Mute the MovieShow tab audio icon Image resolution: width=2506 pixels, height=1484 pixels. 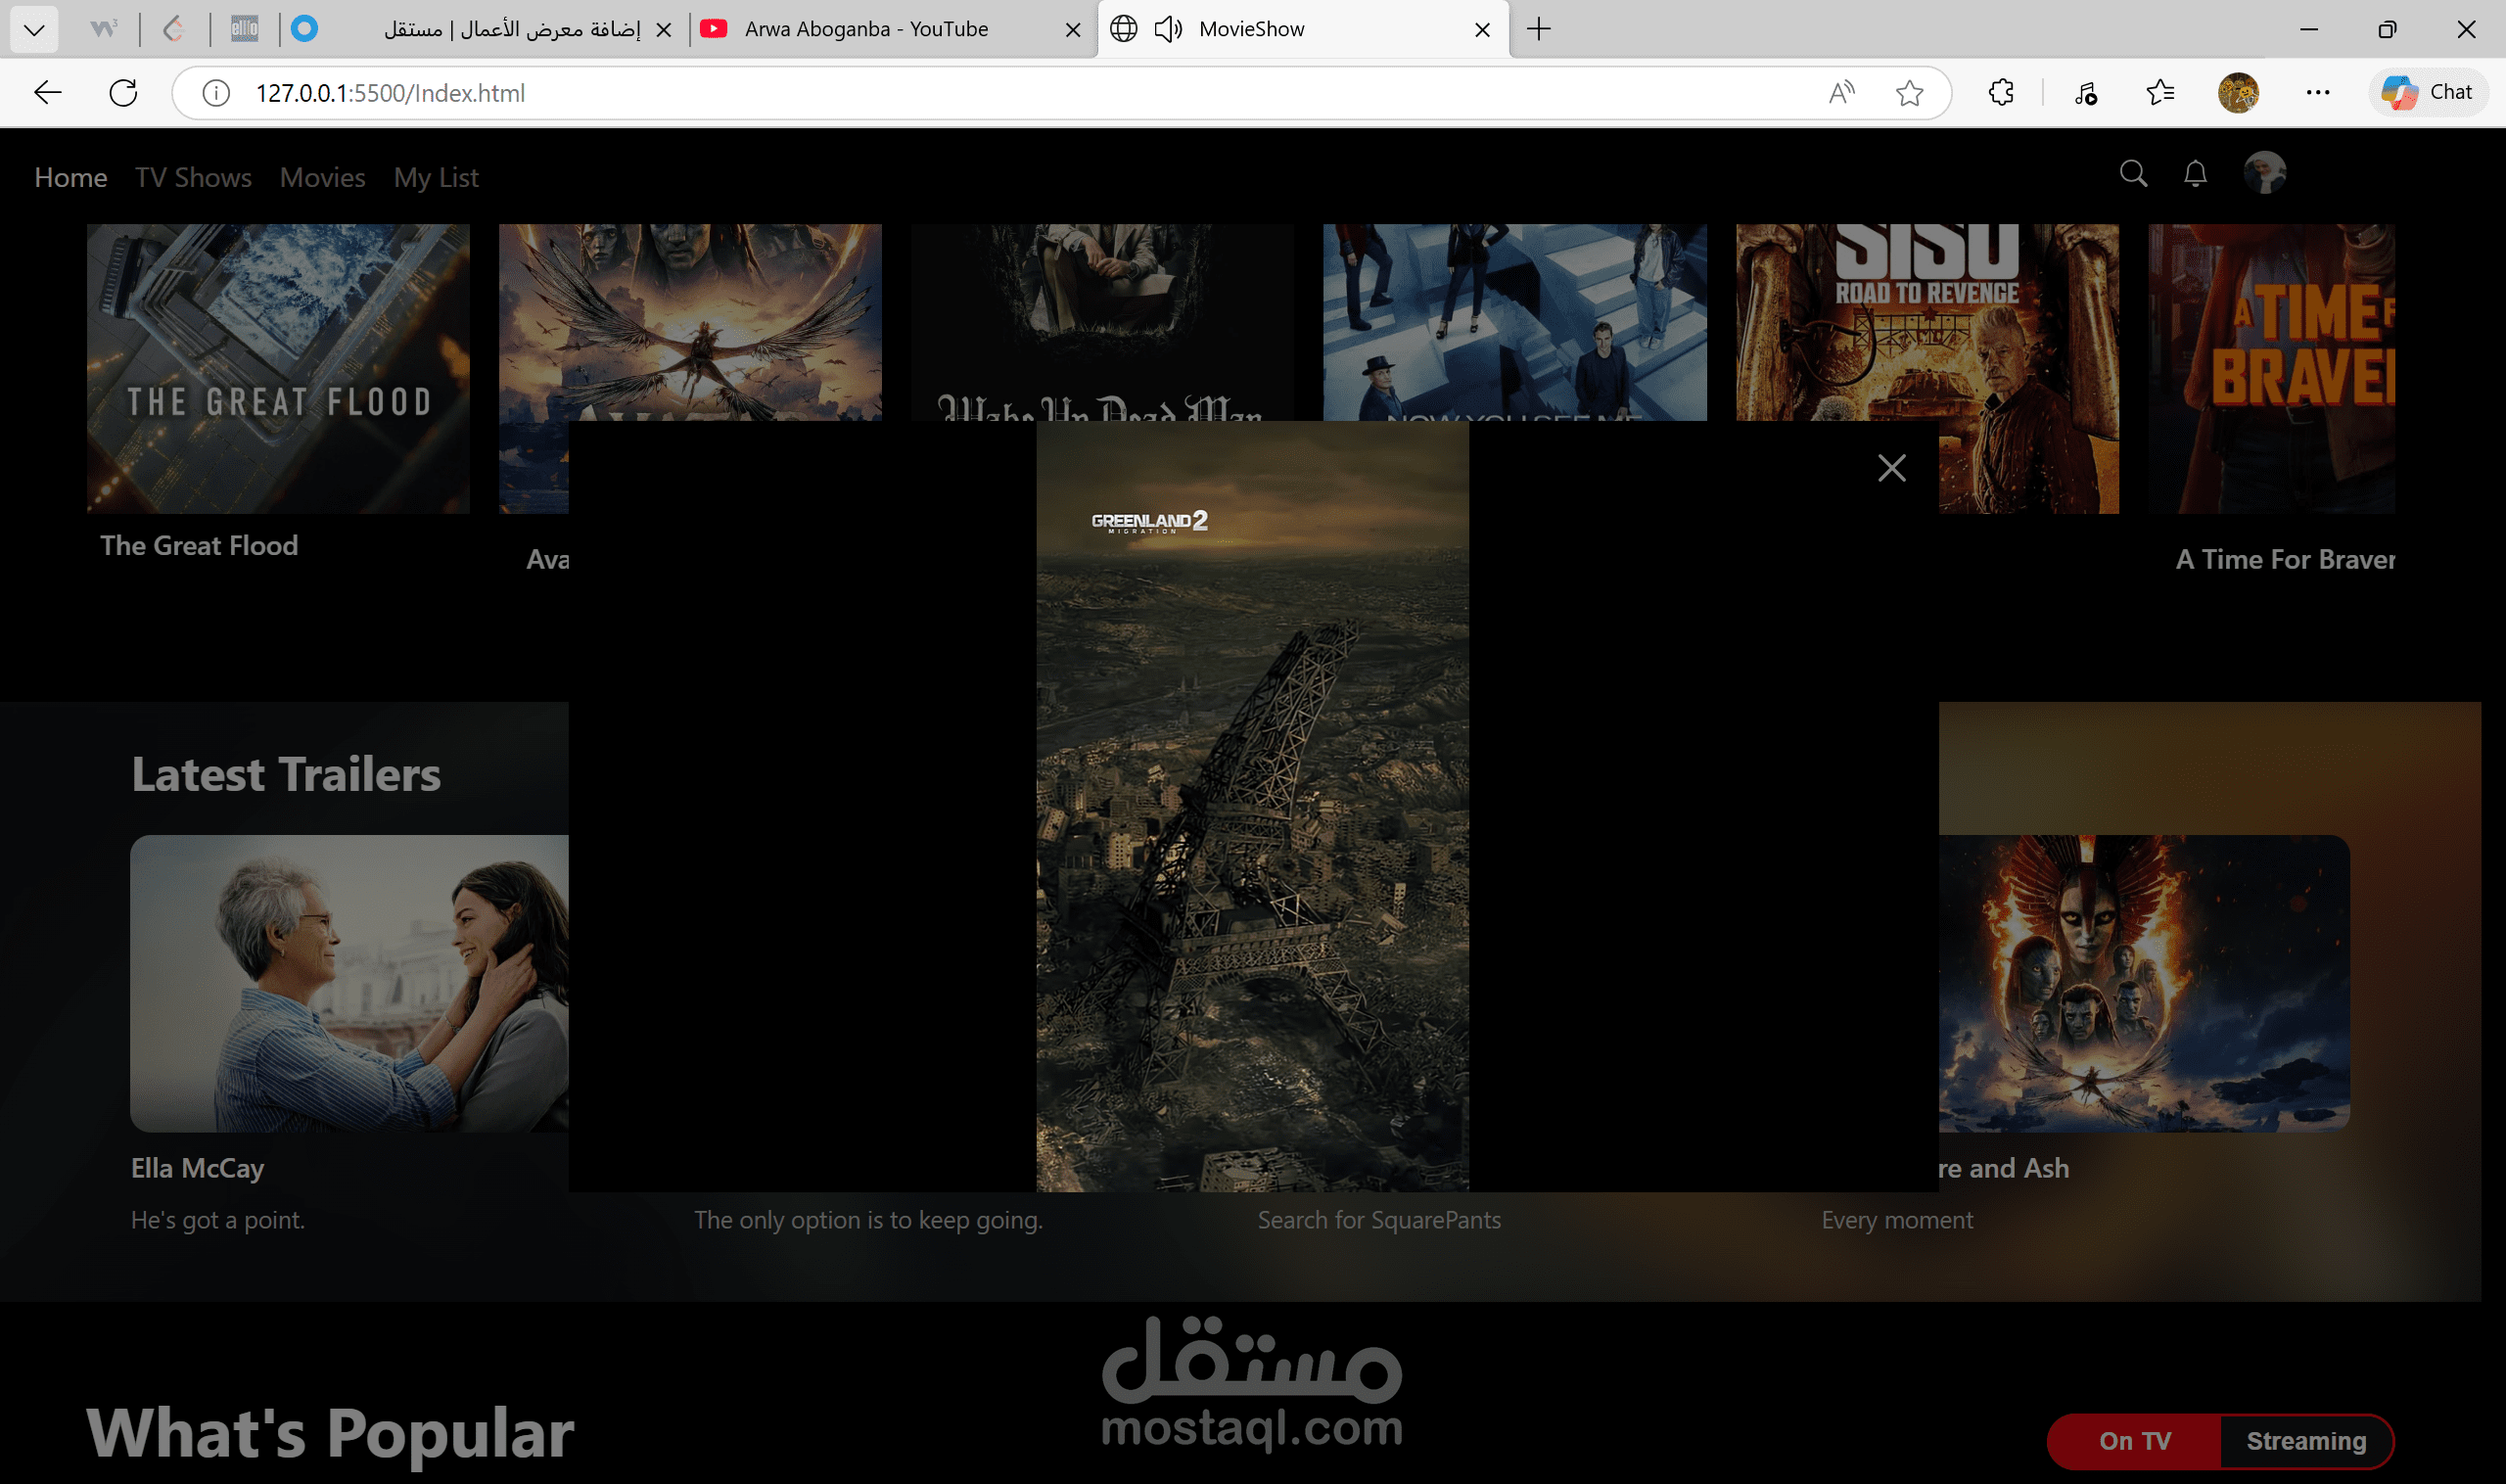[1167, 29]
